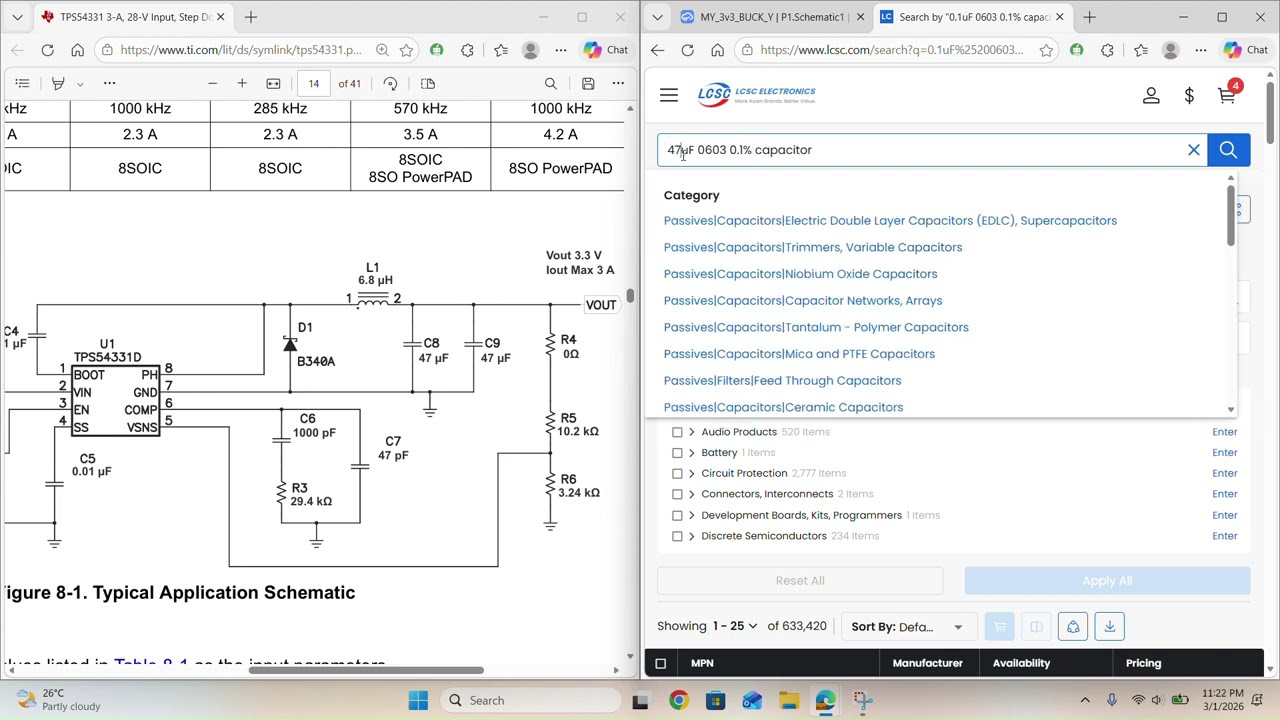This screenshot has height=720, width=1280.
Task: Check the Development Boards, Kits, Programmers checkbox
Action: tap(677, 515)
